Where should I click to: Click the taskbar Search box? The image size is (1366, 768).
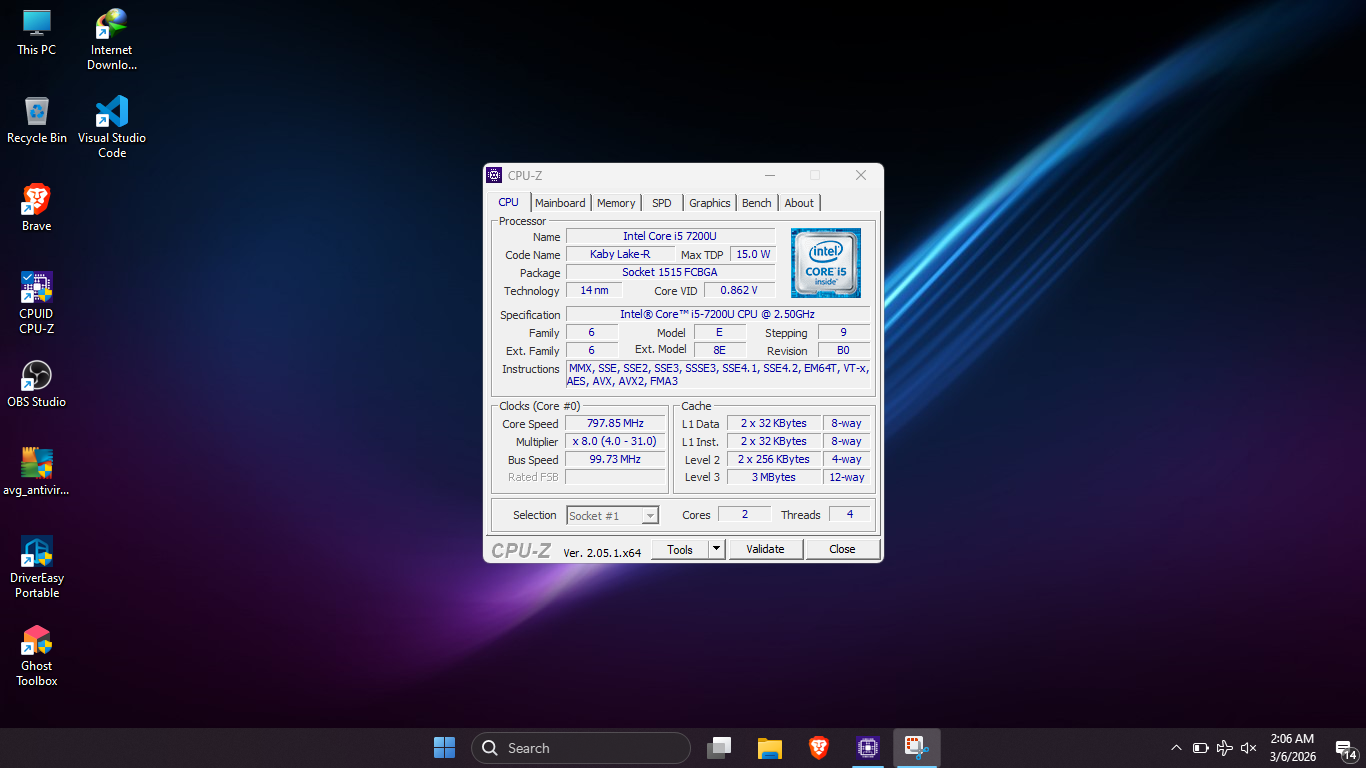click(581, 748)
